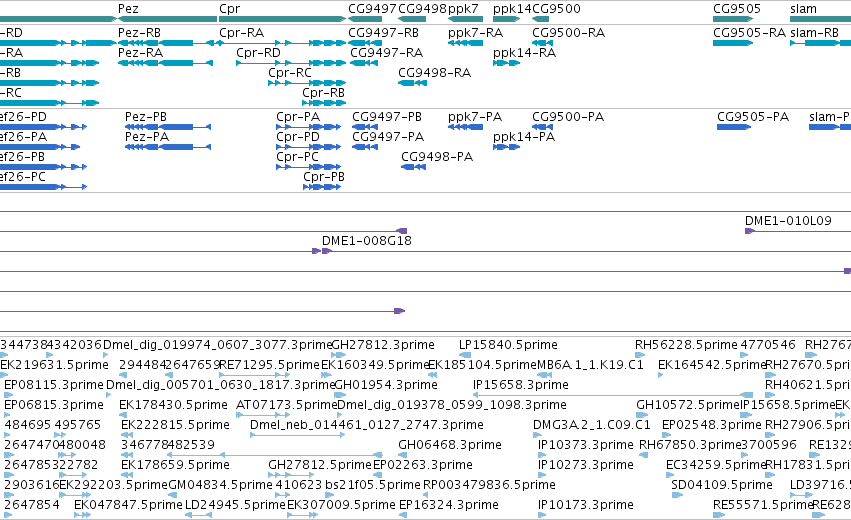Select the GH06468.3prime EST feature

point(403,455)
